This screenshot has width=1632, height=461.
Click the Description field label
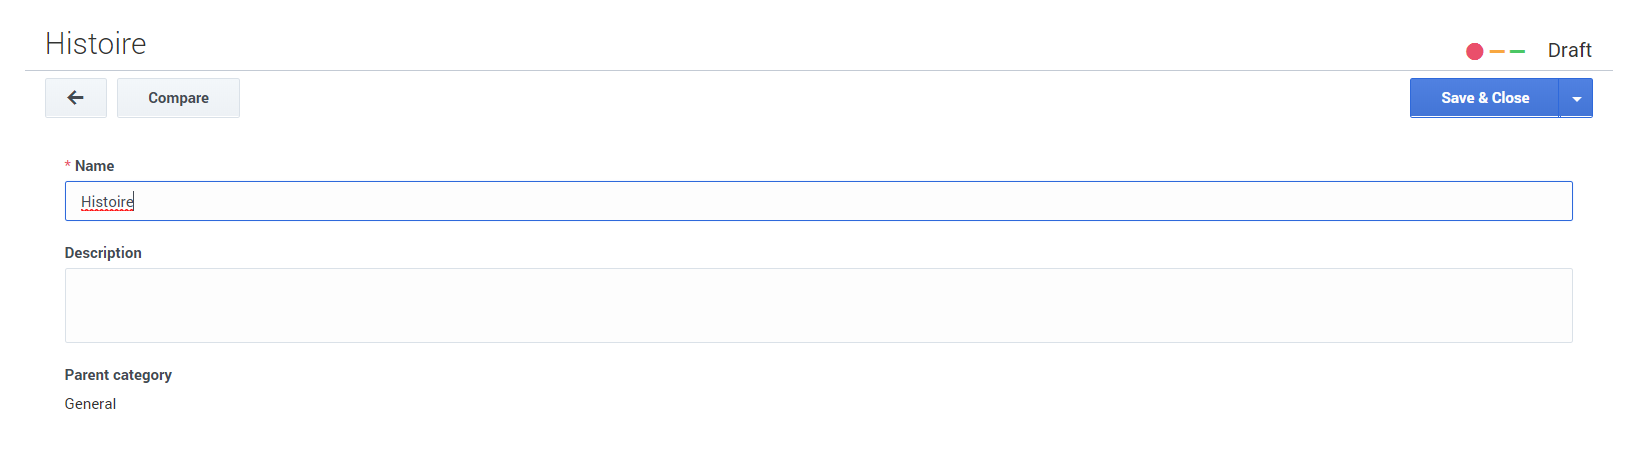pos(103,253)
